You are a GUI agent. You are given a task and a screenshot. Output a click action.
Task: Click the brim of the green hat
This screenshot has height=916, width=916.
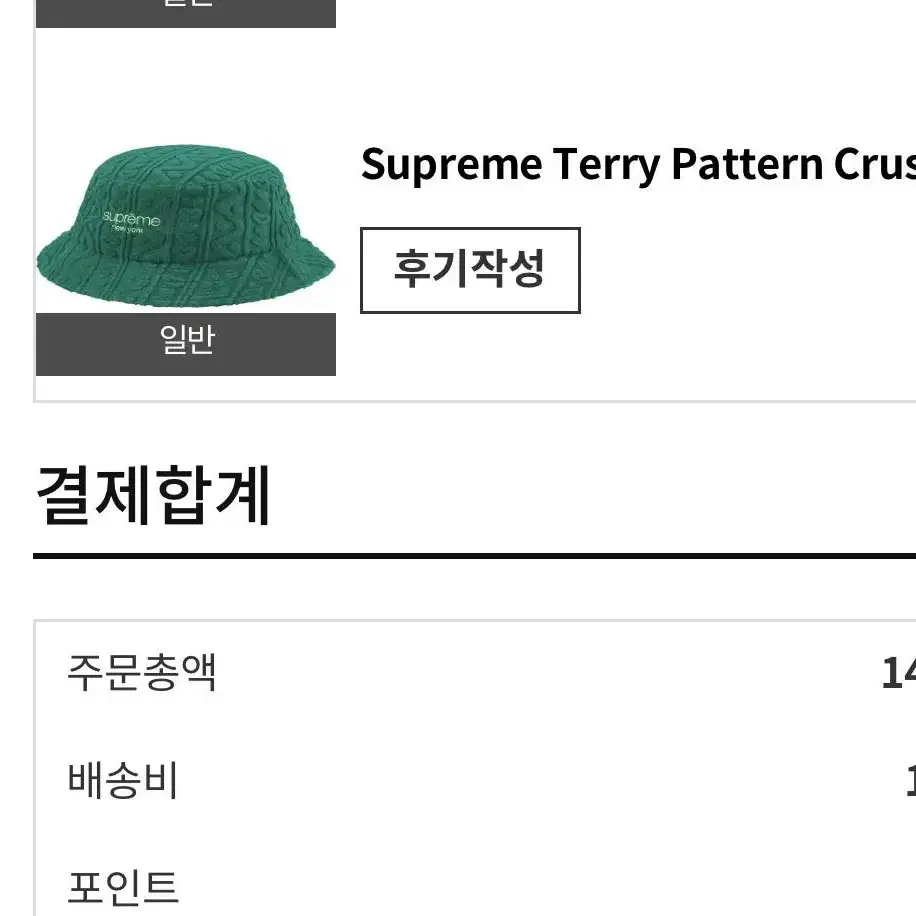pyautogui.click(x=186, y=277)
